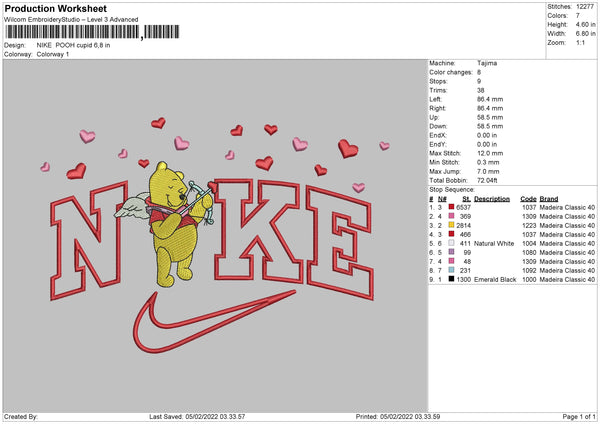600x424 pixels.
Task: Click the Stitches count 12277
Action: click(x=586, y=7)
